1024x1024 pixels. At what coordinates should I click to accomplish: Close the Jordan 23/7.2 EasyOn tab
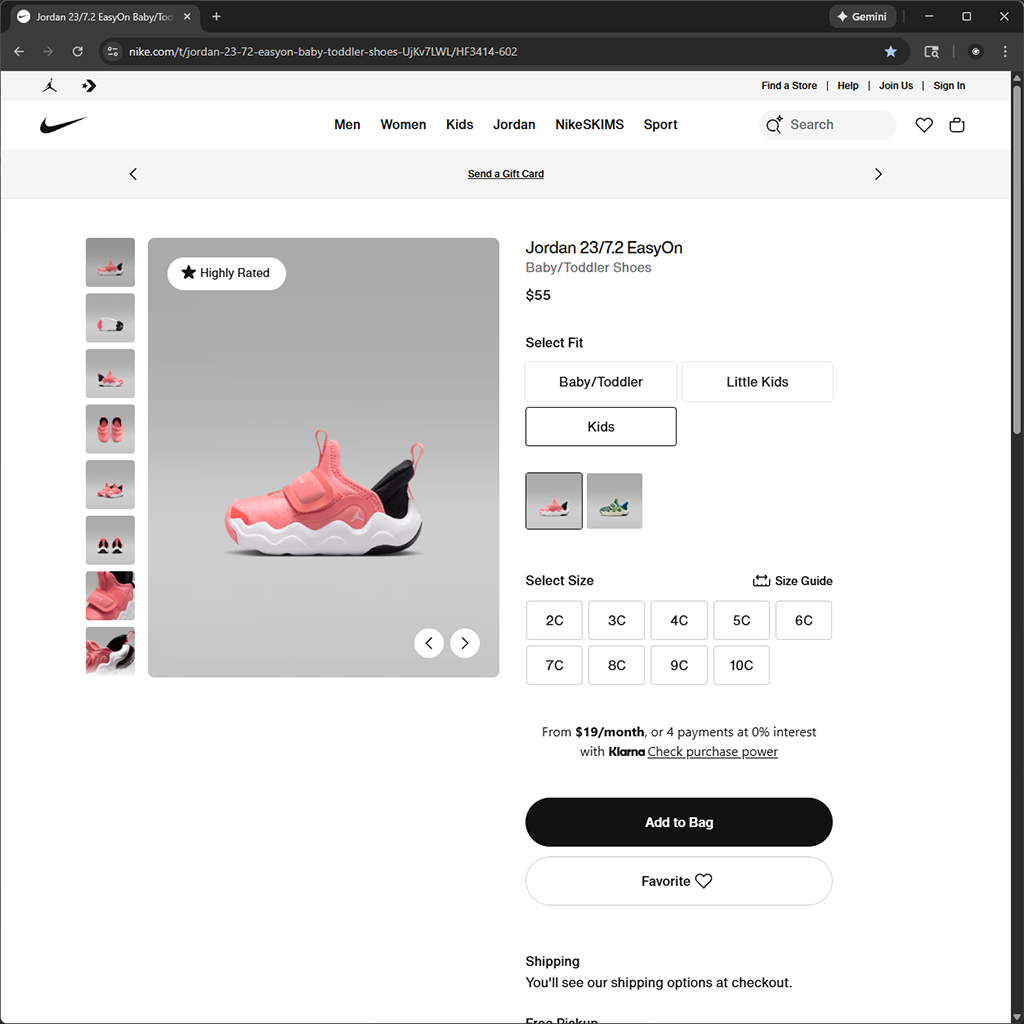[x=187, y=16]
